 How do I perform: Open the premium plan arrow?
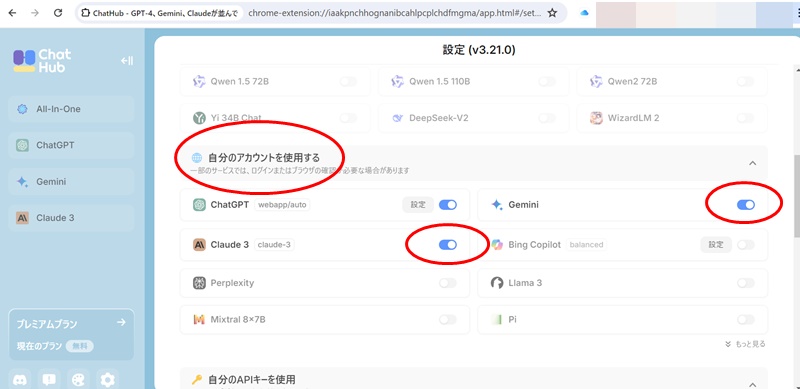click(x=121, y=323)
